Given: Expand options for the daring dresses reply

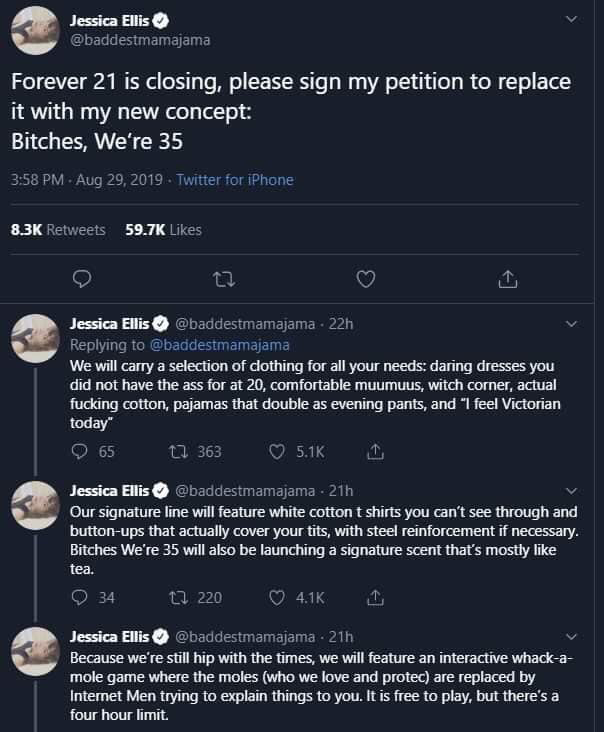Looking at the screenshot, I should (571, 323).
